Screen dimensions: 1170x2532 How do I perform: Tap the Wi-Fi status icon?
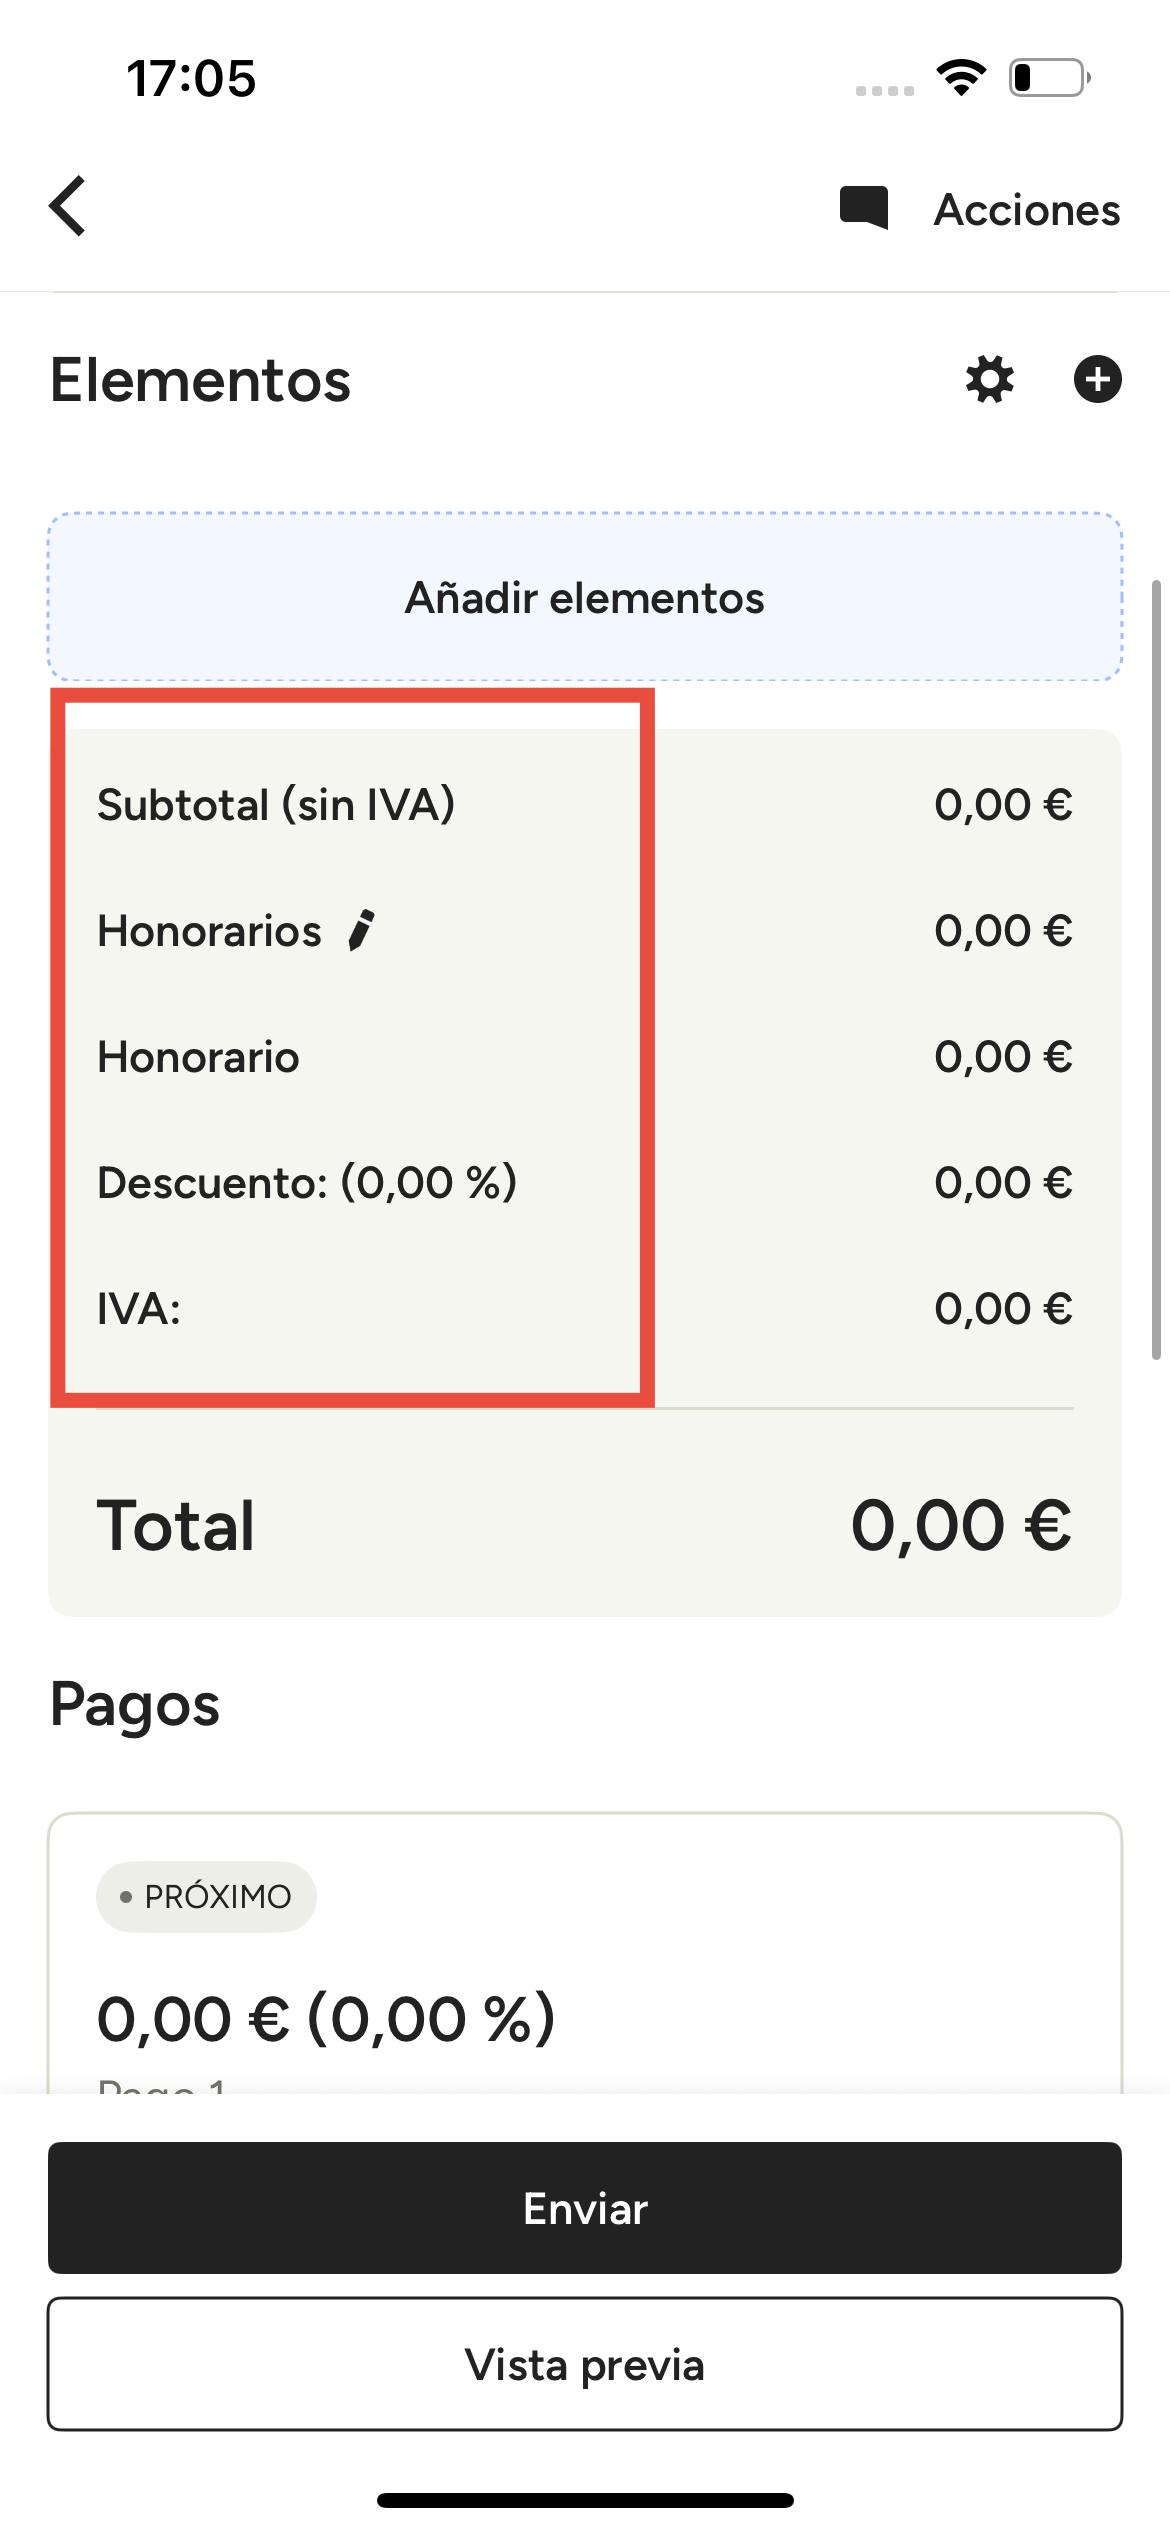pyautogui.click(x=960, y=77)
